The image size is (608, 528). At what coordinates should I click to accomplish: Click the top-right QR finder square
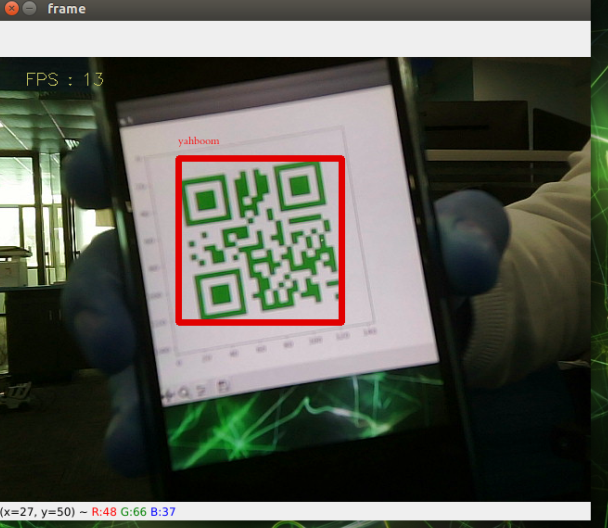(x=299, y=184)
